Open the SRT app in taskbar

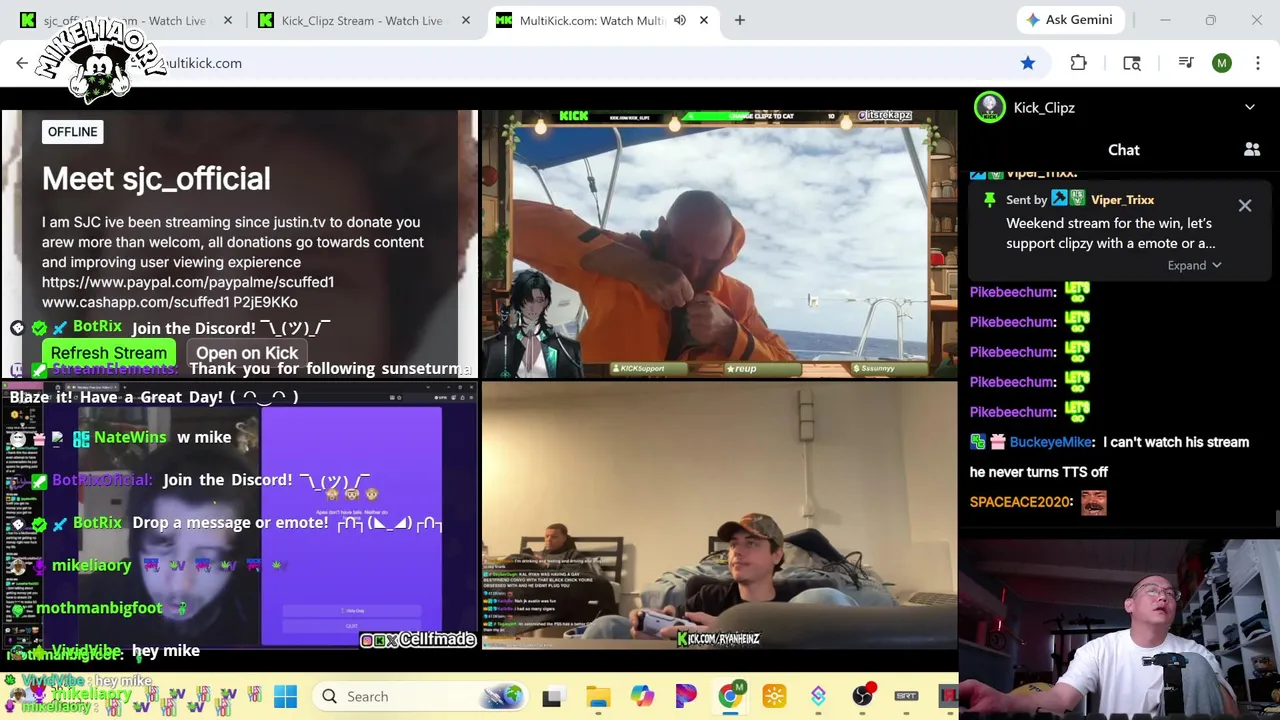tap(906, 696)
